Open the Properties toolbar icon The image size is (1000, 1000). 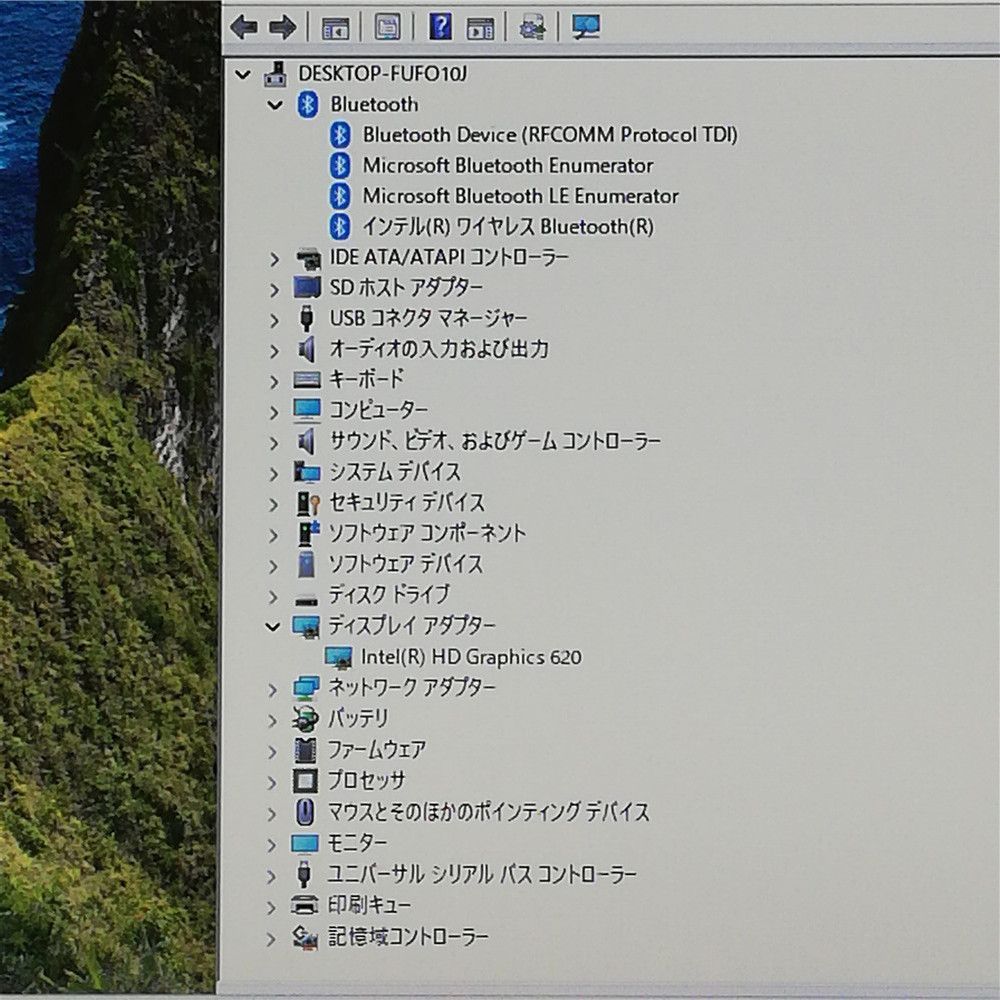point(387,28)
